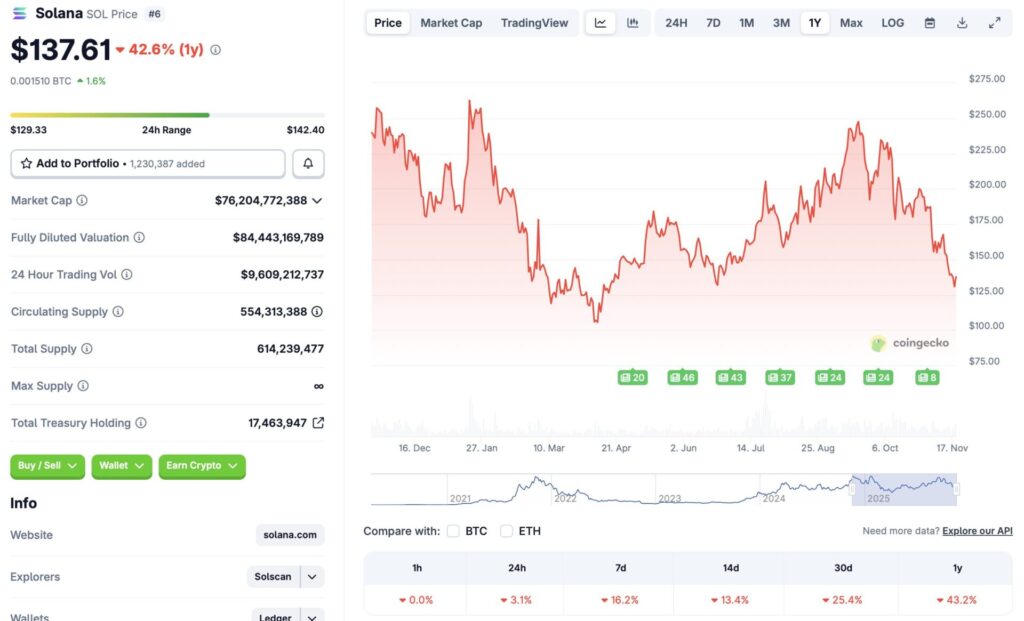Open the Solscan explorers dropdown
This screenshot has width=1024, height=621.
(x=285, y=576)
